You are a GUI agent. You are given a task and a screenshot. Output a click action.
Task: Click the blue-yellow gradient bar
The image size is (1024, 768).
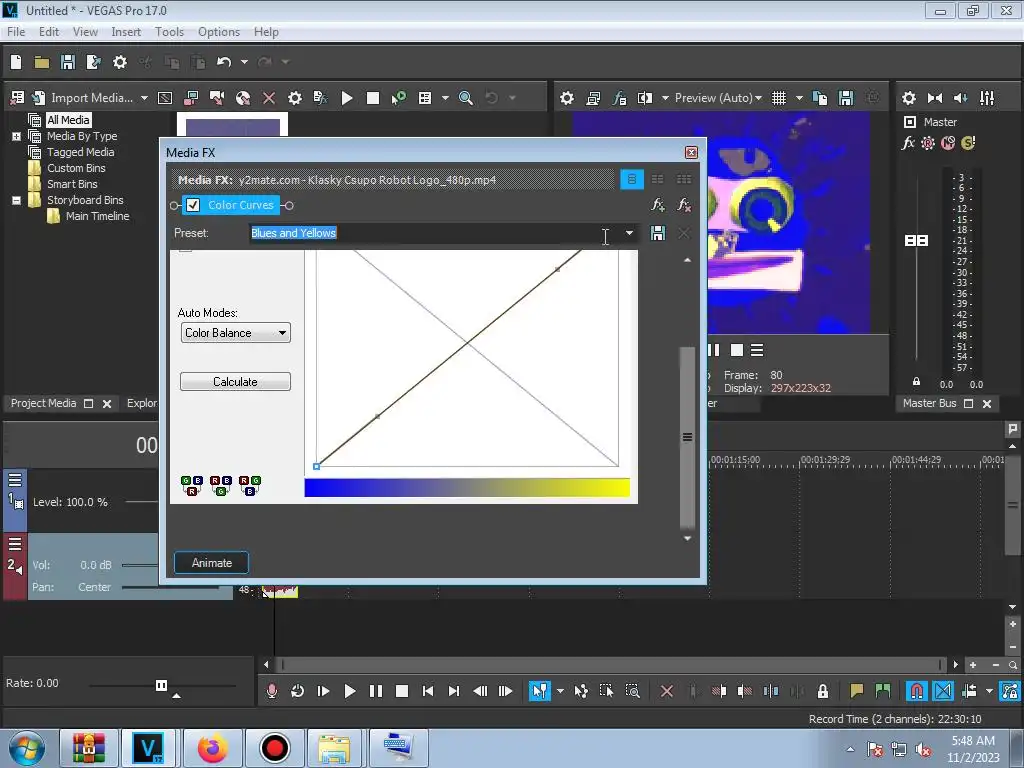coord(467,488)
